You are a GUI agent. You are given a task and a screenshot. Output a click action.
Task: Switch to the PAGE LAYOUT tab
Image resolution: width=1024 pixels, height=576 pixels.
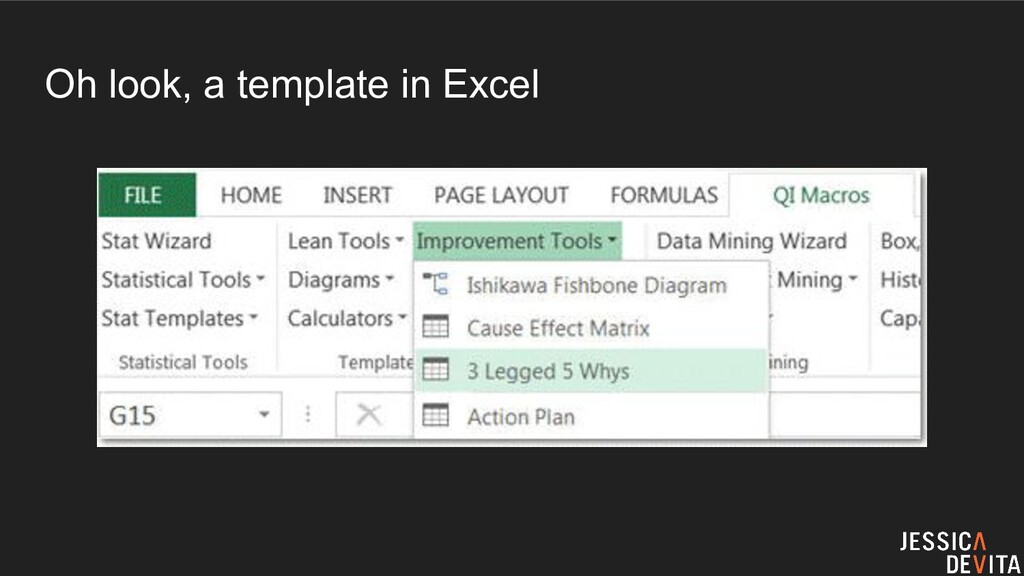501,196
